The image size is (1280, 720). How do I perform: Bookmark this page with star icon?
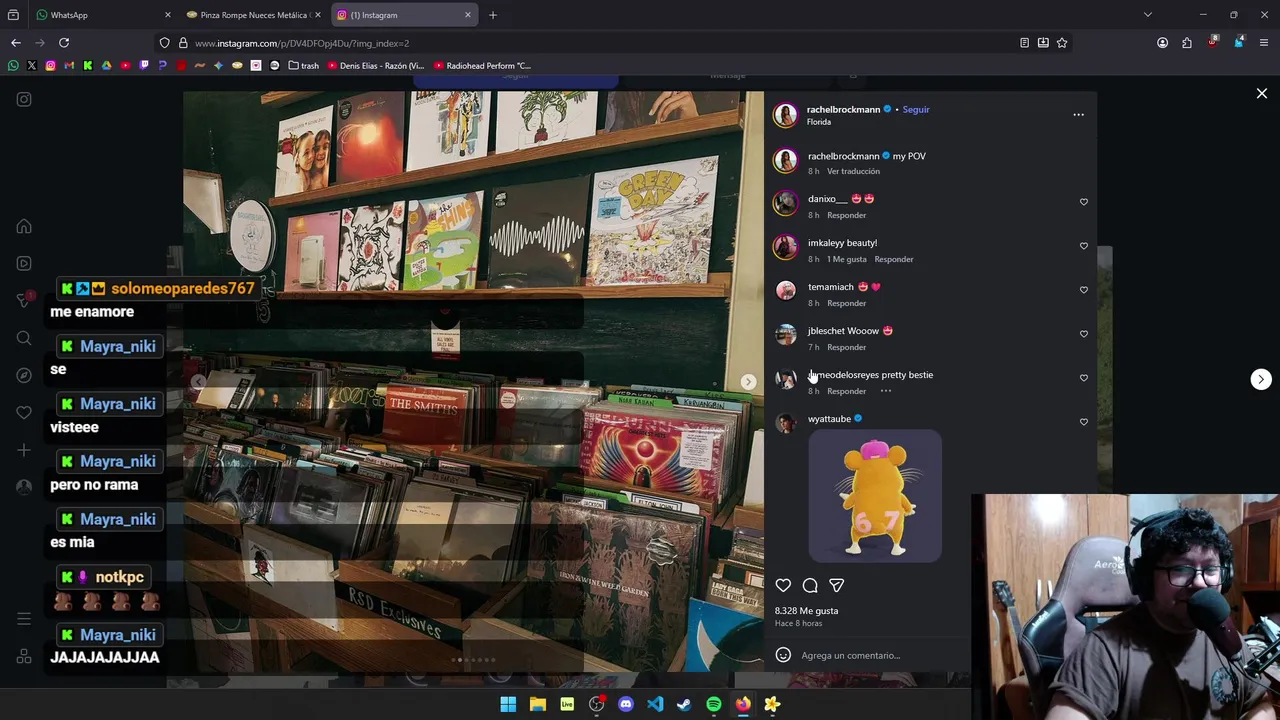[1062, 43]
